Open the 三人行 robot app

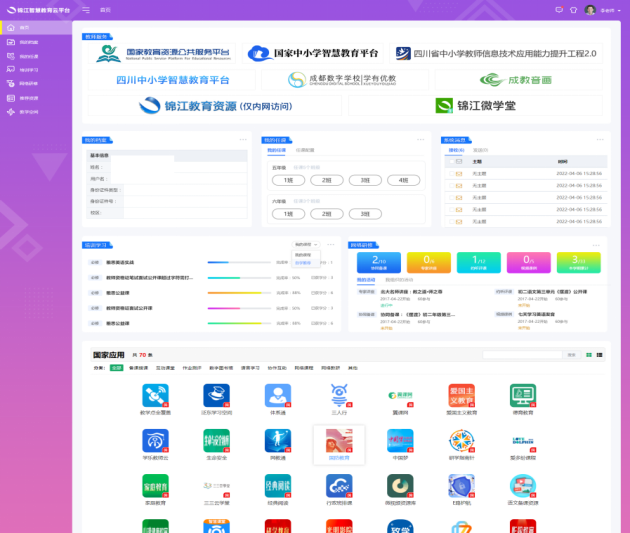click(339, 399)
